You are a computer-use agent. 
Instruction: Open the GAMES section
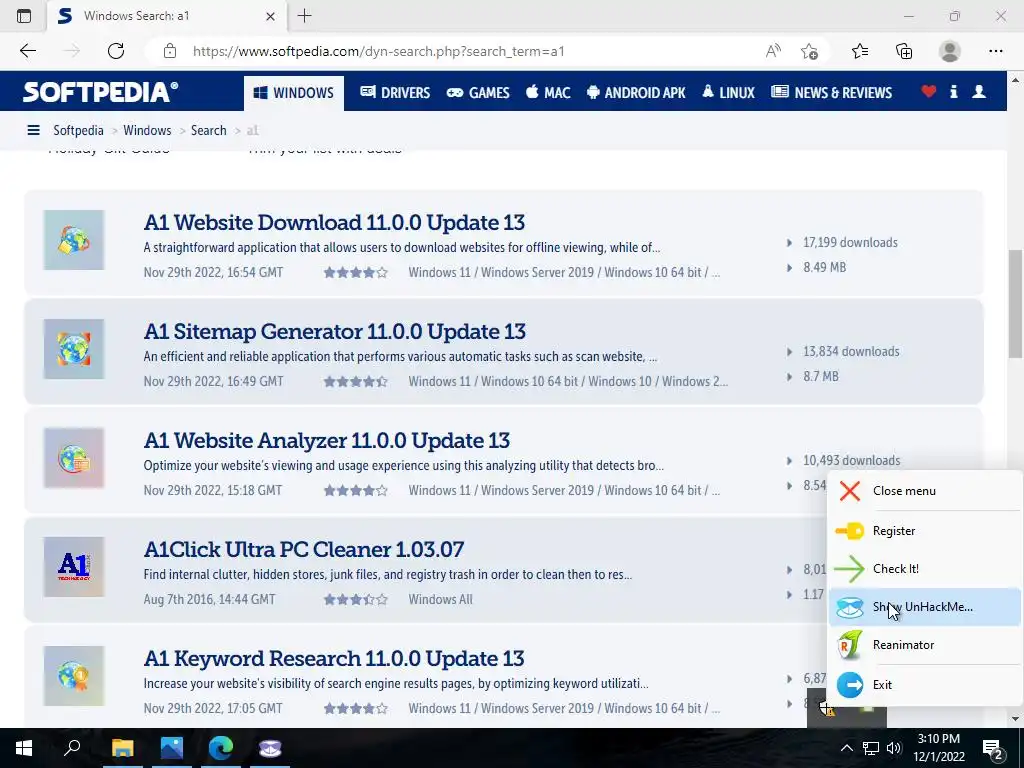coord(477,93)
